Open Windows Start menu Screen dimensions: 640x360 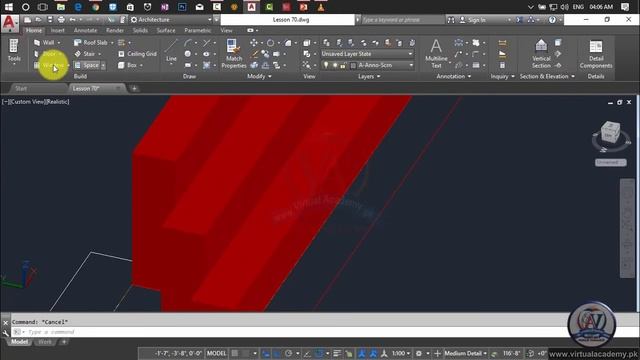click(8, 7)
